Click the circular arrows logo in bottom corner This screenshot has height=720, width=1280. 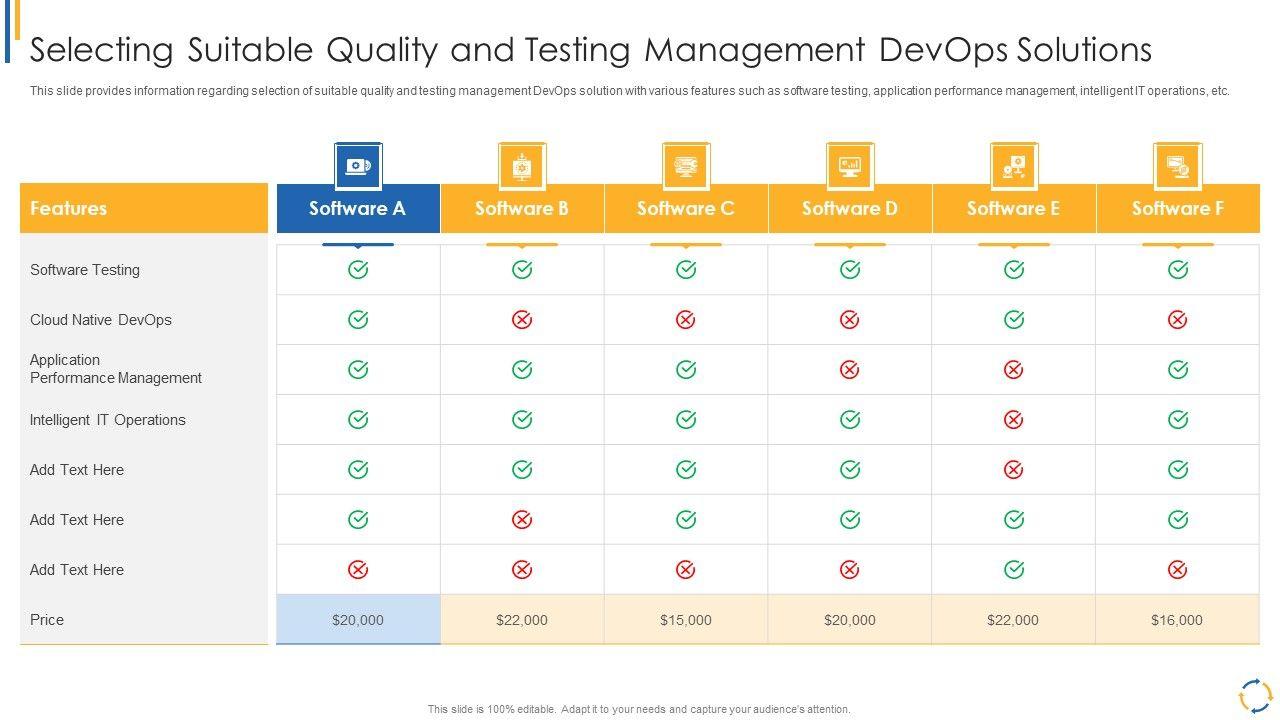click(x=1254, y=695)
